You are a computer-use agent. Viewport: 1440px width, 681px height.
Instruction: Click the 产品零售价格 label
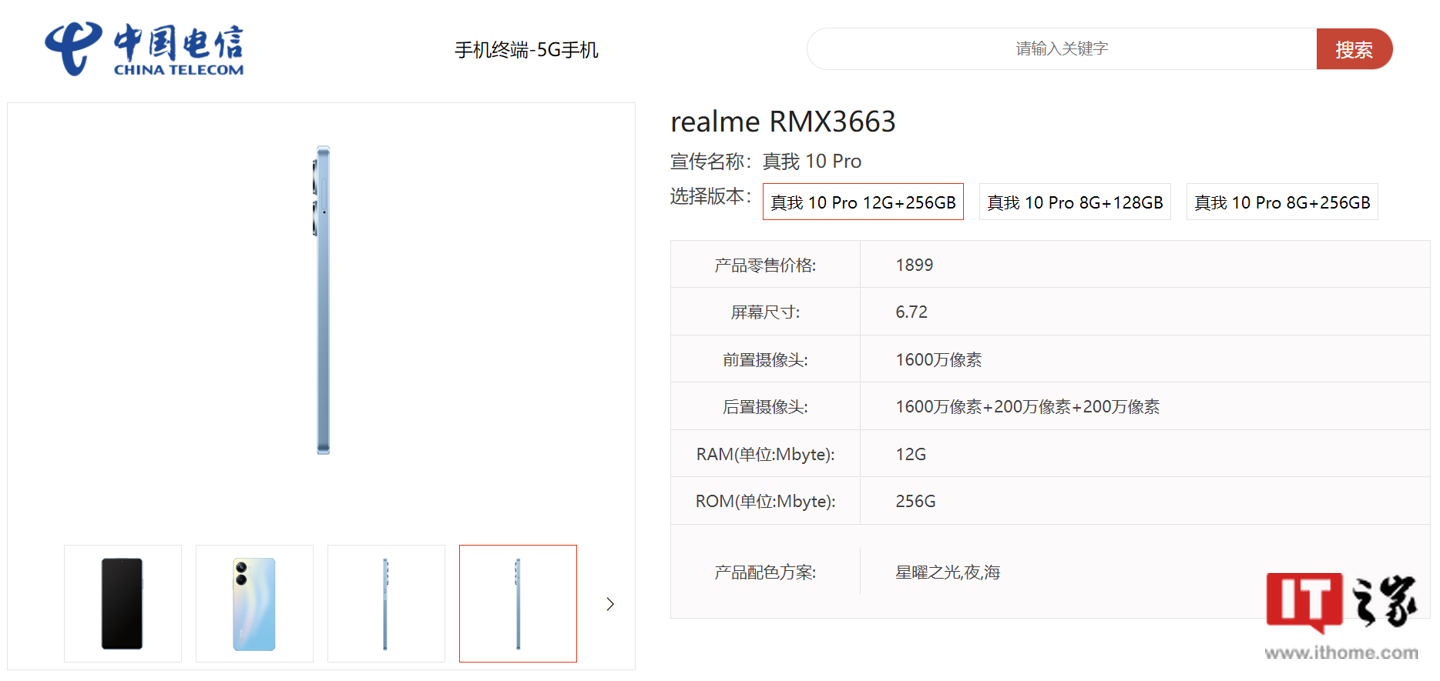point(765,265)
